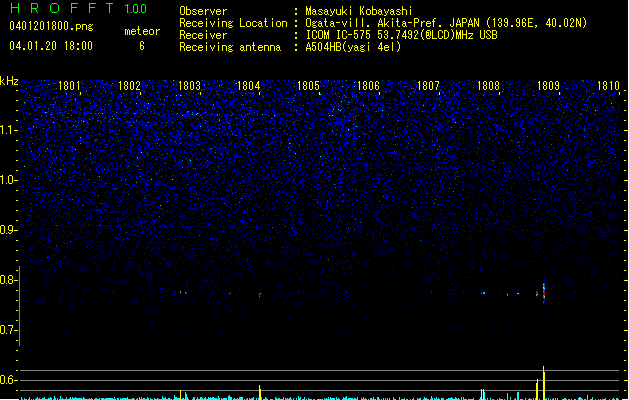Click the kHz axis unit label
Image resolution: width=629 pixels, height=400 pixels.
(x=9, y=81)
